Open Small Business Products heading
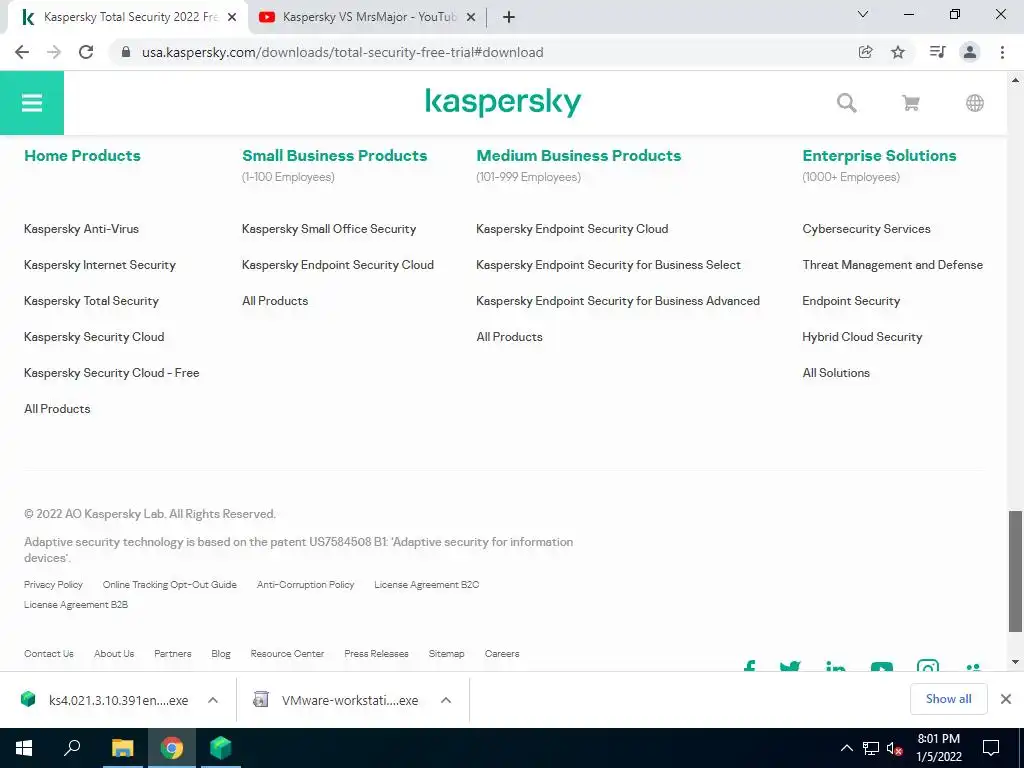 pyautogui.click(x=334, y=155)
